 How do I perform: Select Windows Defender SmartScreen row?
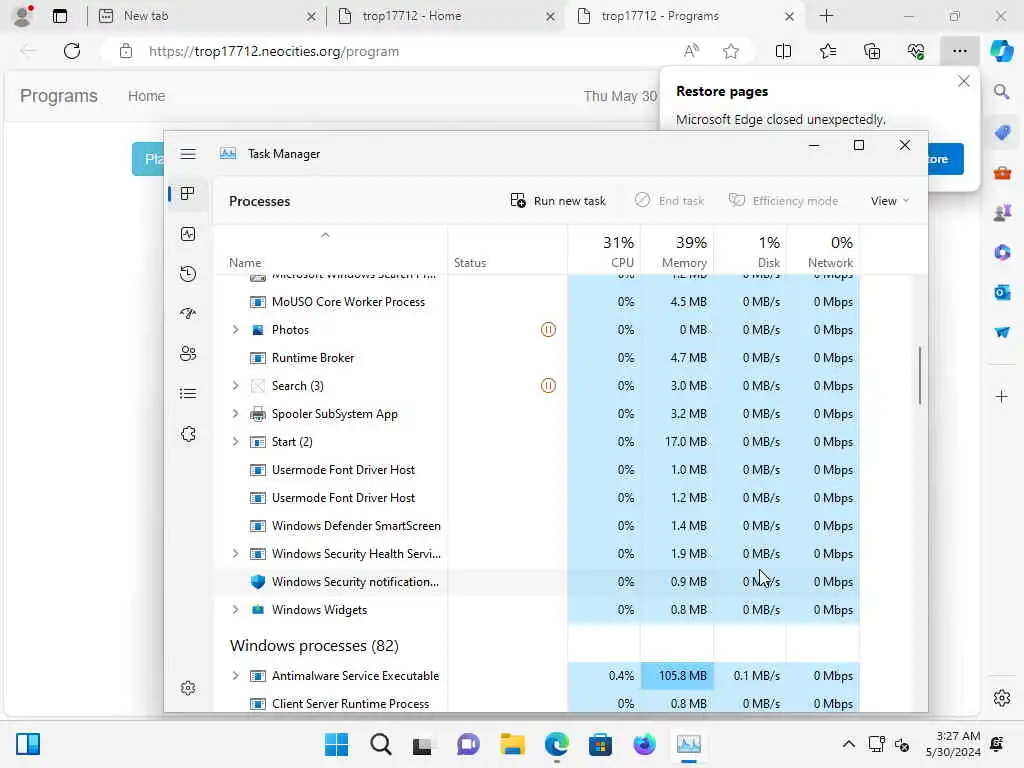(536, 526)
